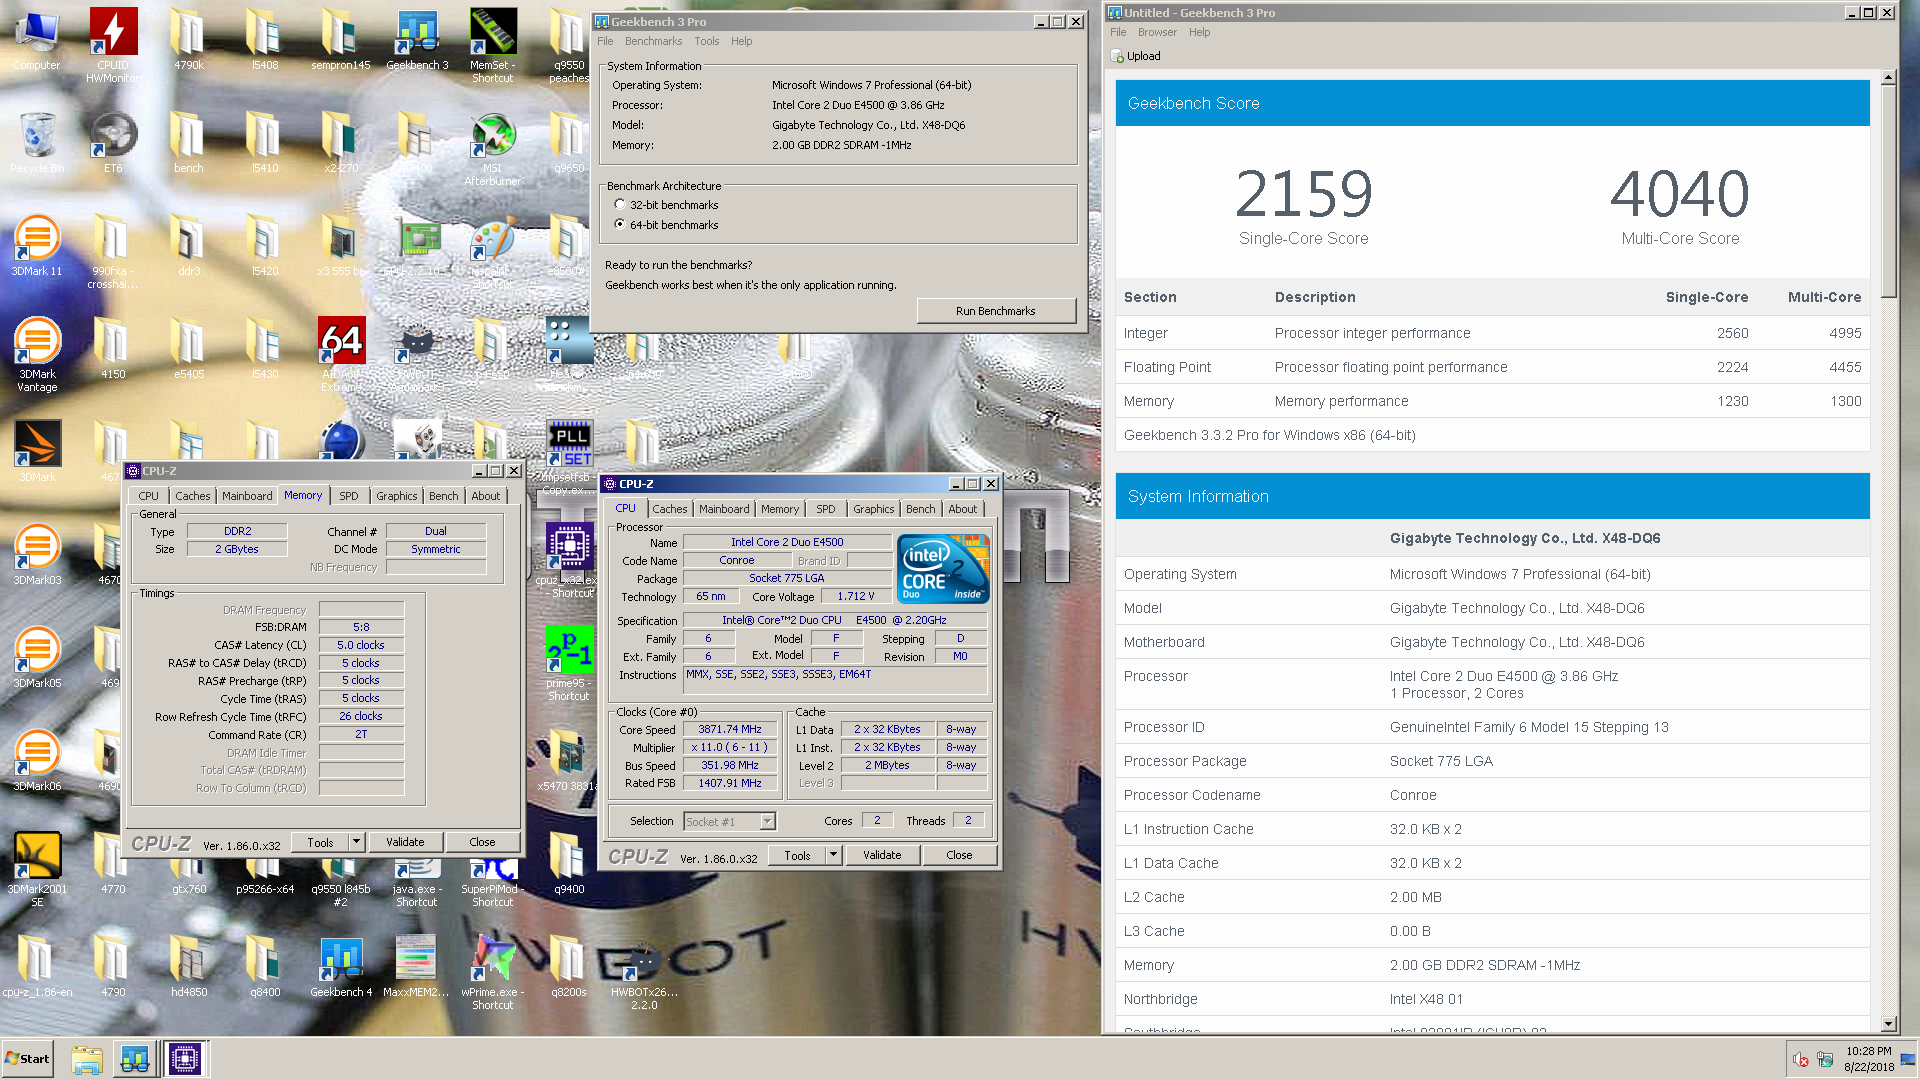Launch the MaxxMEM2 desktop icon

coord(417,967)
